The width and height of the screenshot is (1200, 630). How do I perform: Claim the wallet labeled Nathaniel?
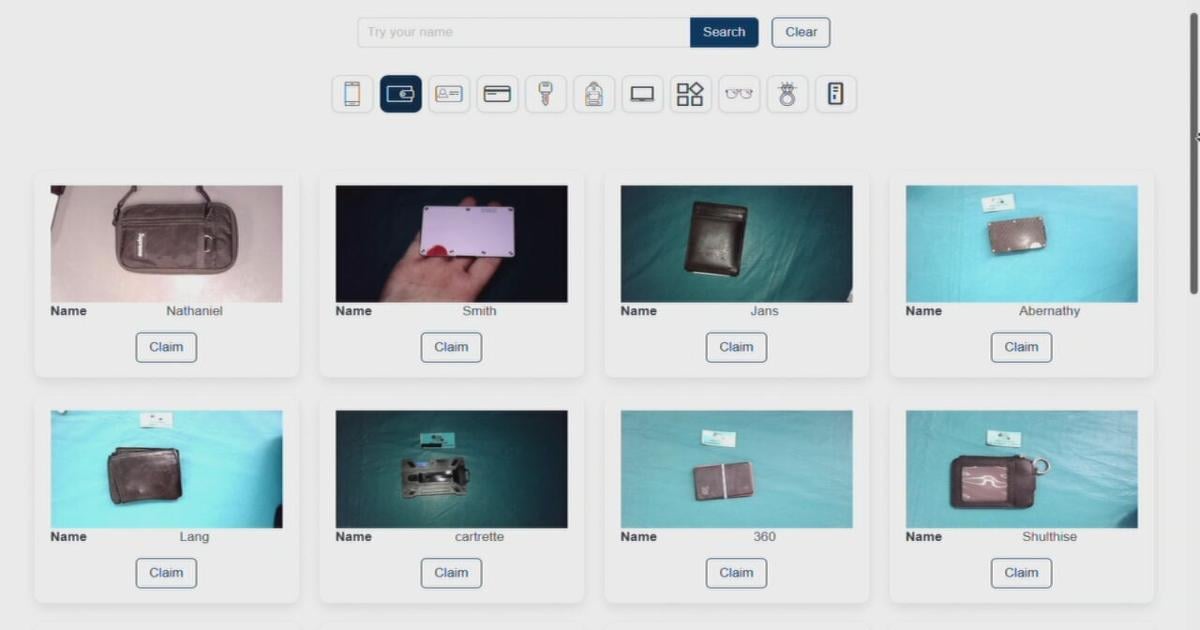tap(166, 347)
